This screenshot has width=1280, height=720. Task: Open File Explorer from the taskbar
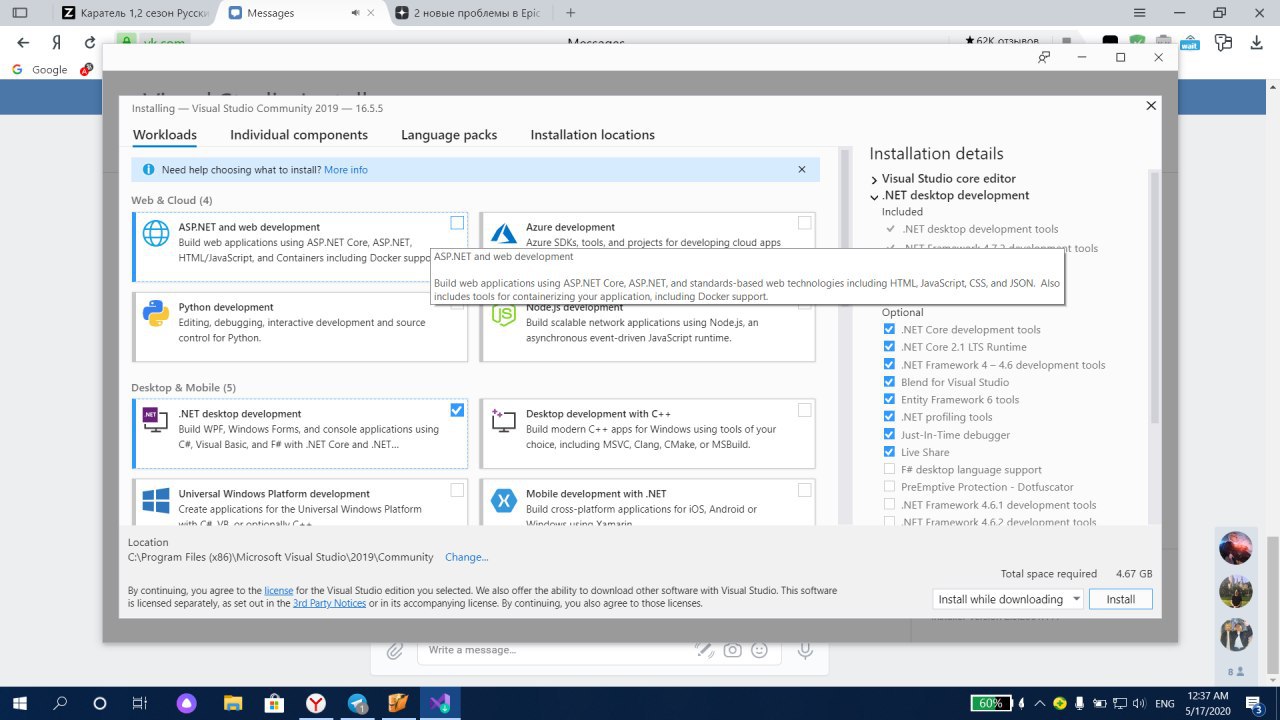click(x=232, y=703)
